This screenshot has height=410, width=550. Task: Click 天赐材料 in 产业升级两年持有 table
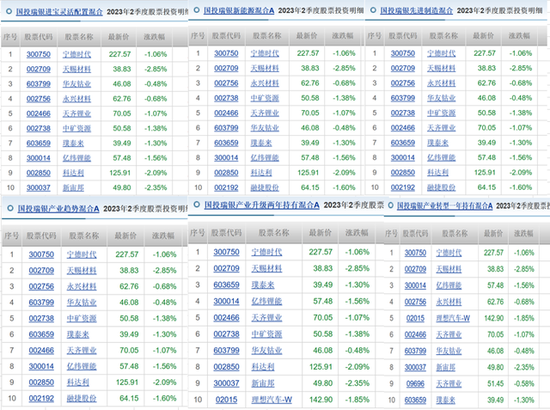point(267,269)
